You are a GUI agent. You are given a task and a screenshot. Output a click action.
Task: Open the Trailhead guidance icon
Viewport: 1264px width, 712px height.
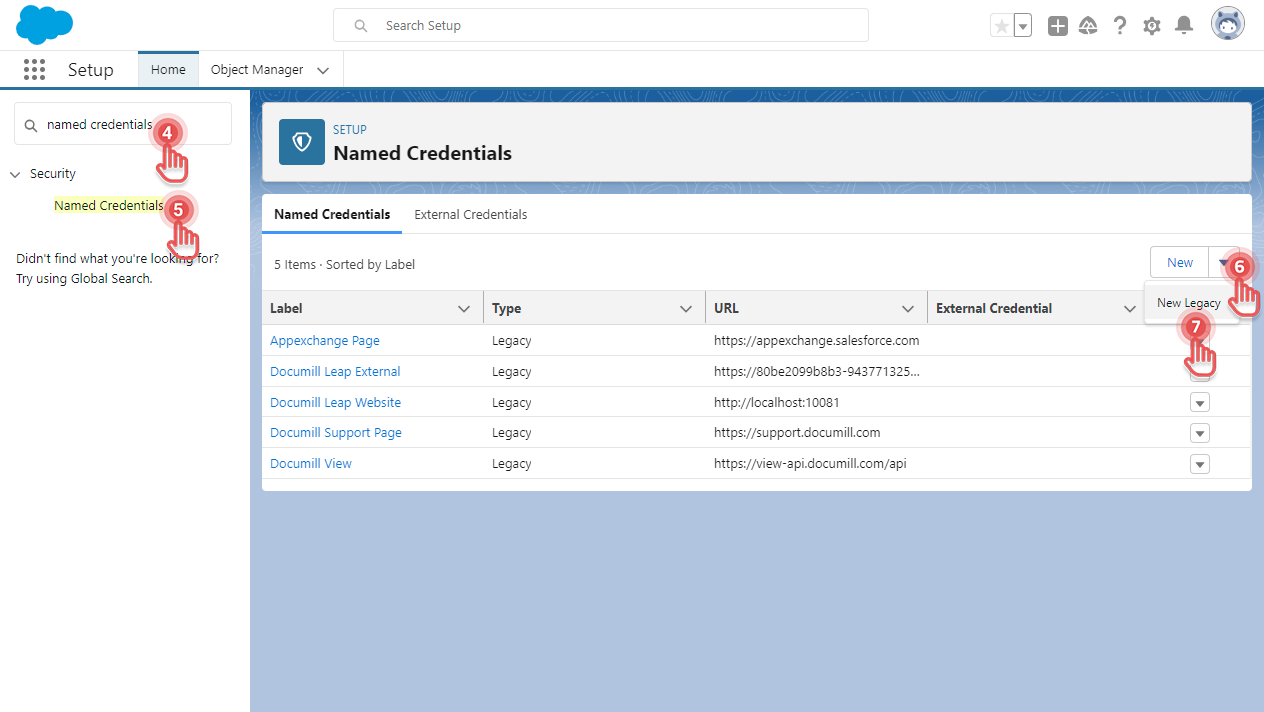coord(1088,26)
